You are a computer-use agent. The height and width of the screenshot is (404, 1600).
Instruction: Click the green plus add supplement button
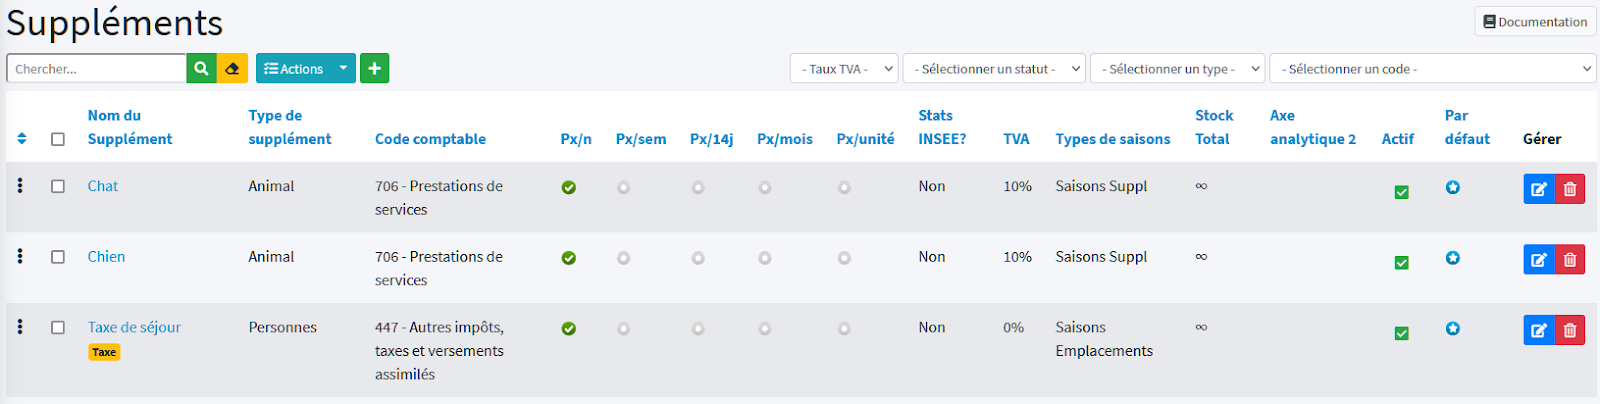374,69
